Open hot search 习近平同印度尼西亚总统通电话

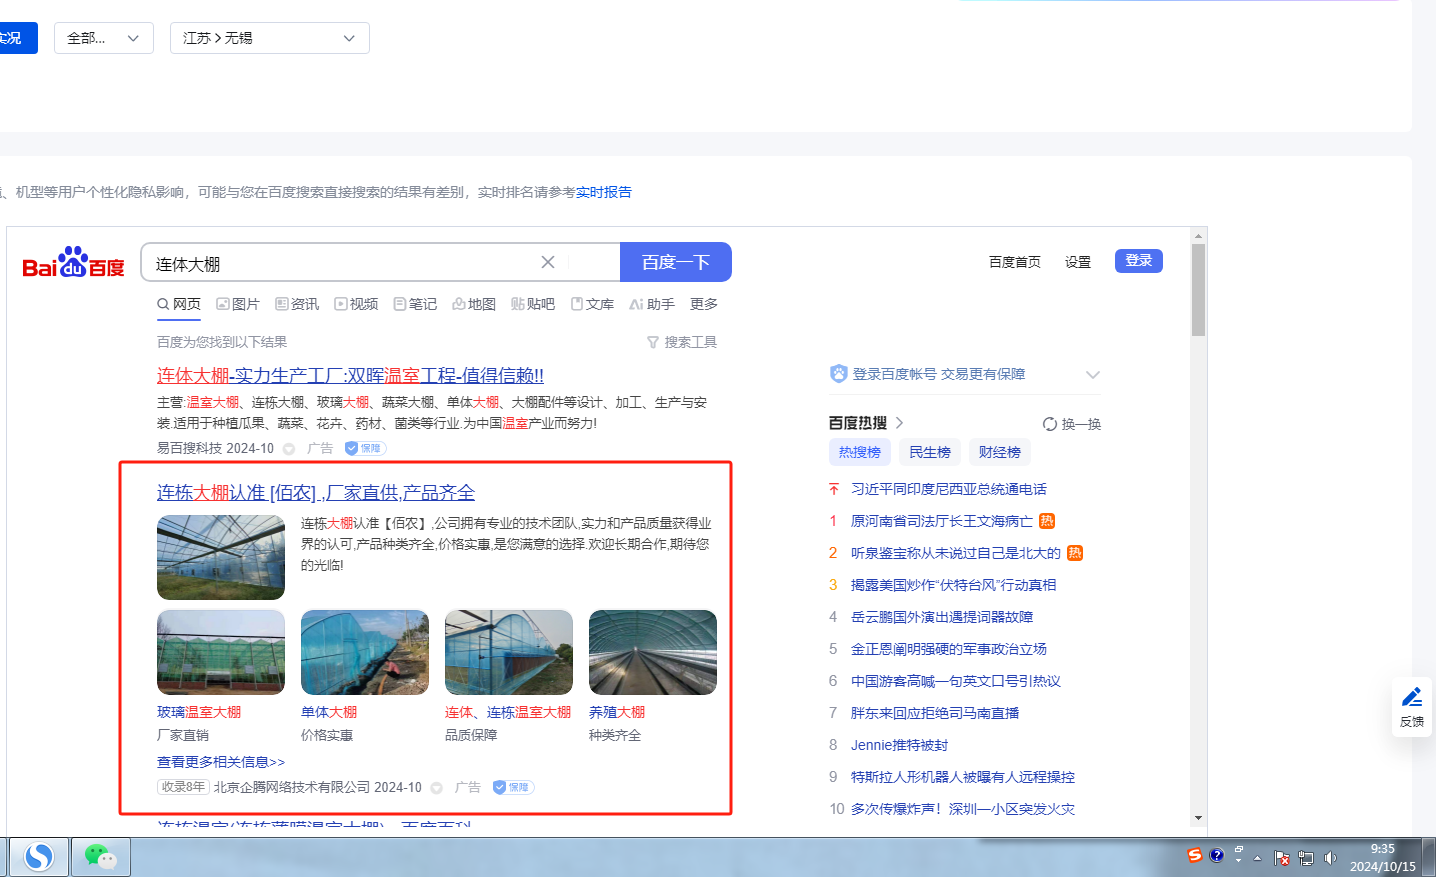tap(949, 489)
